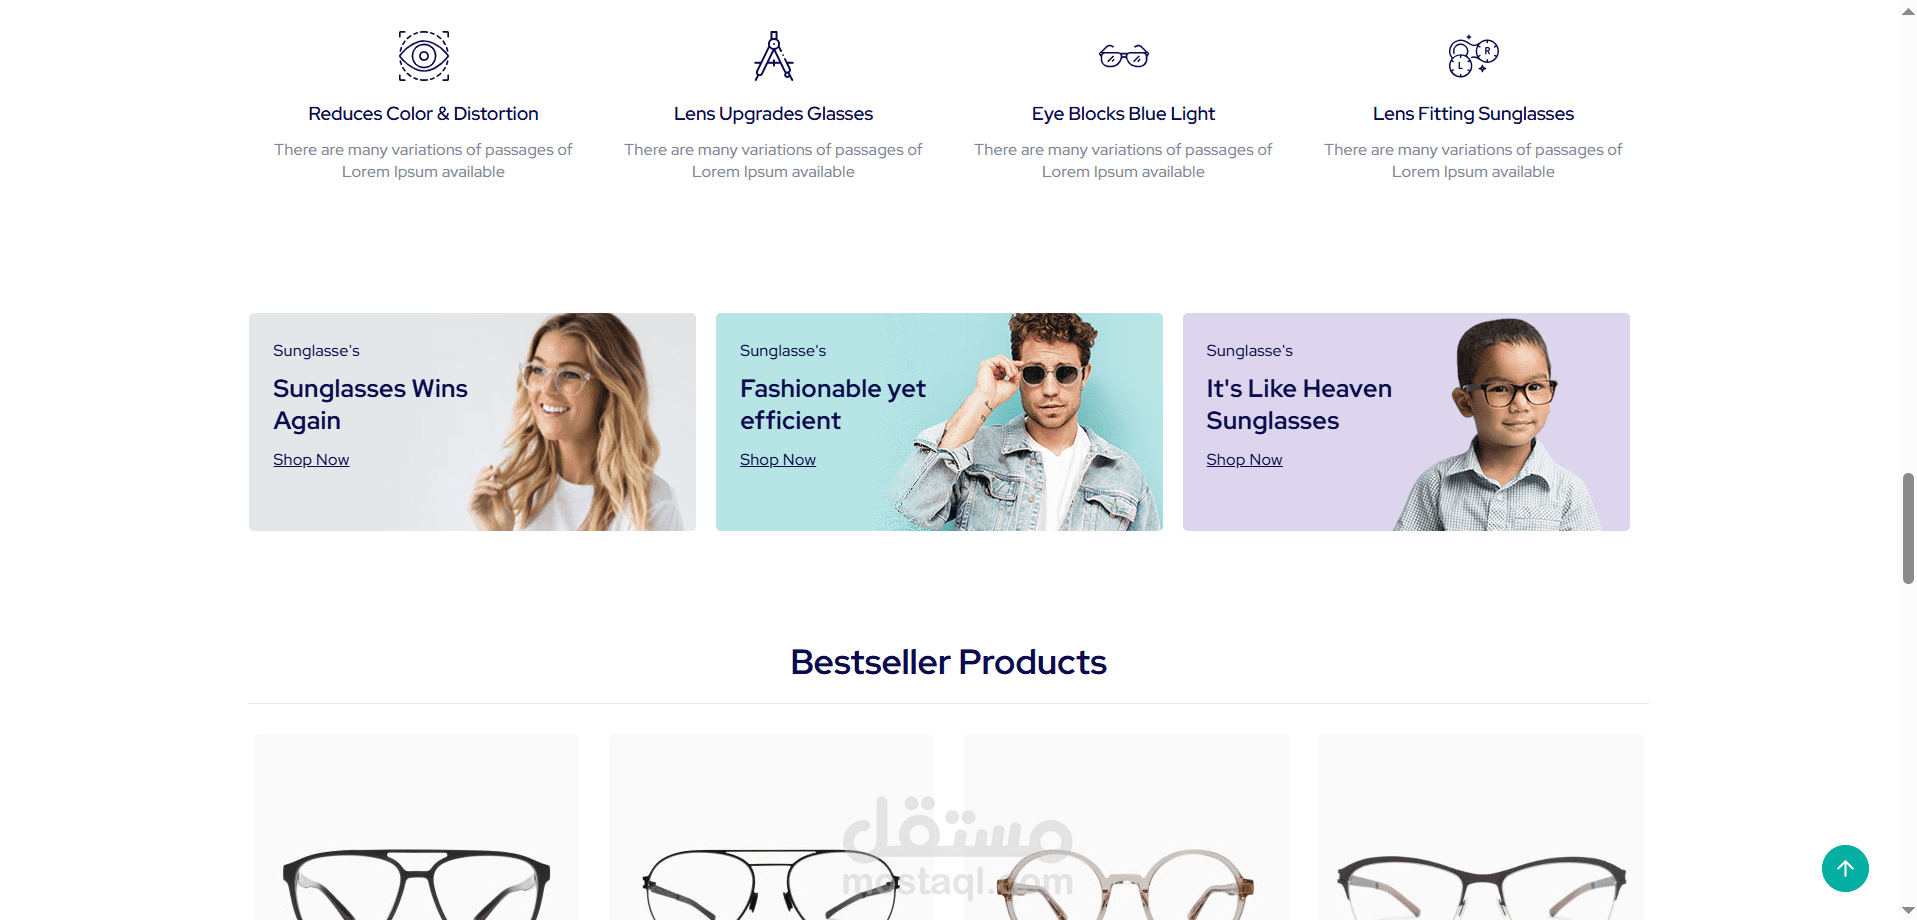The image size is (1917, 920).
Task: Click the compass icon above Lens Upgrades Glasses
Action: 773,56
